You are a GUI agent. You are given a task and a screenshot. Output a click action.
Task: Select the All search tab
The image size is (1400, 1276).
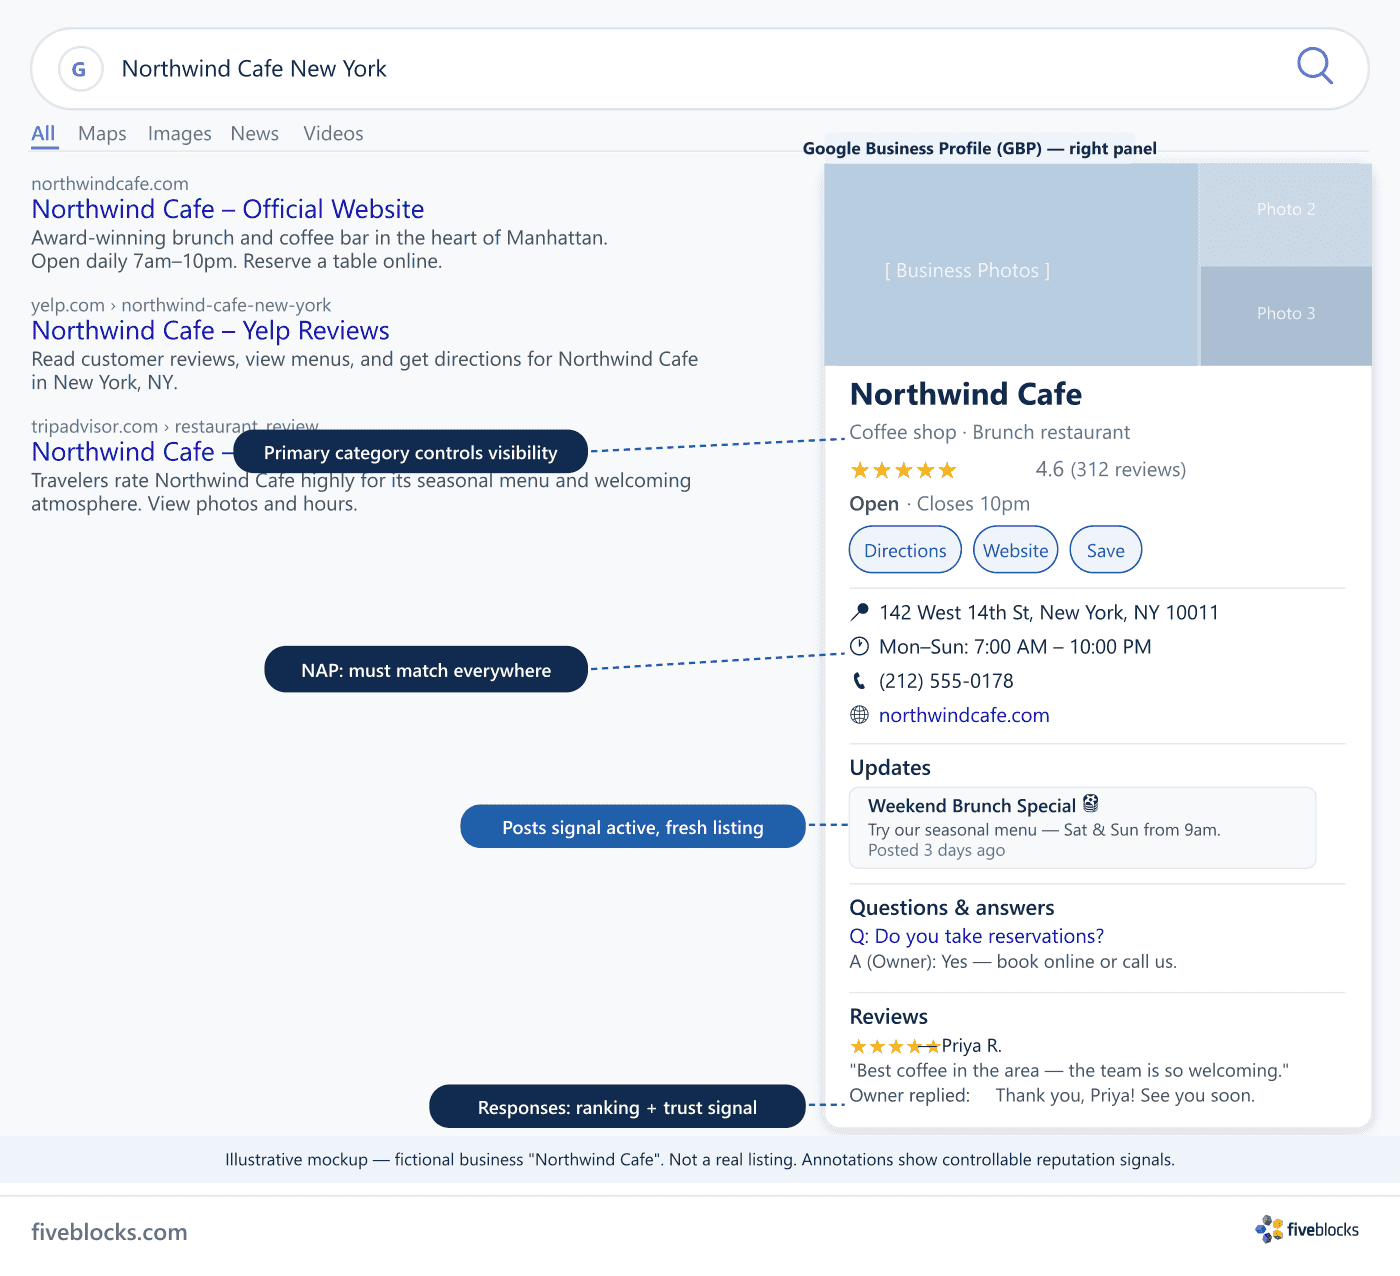pos(44,134)
